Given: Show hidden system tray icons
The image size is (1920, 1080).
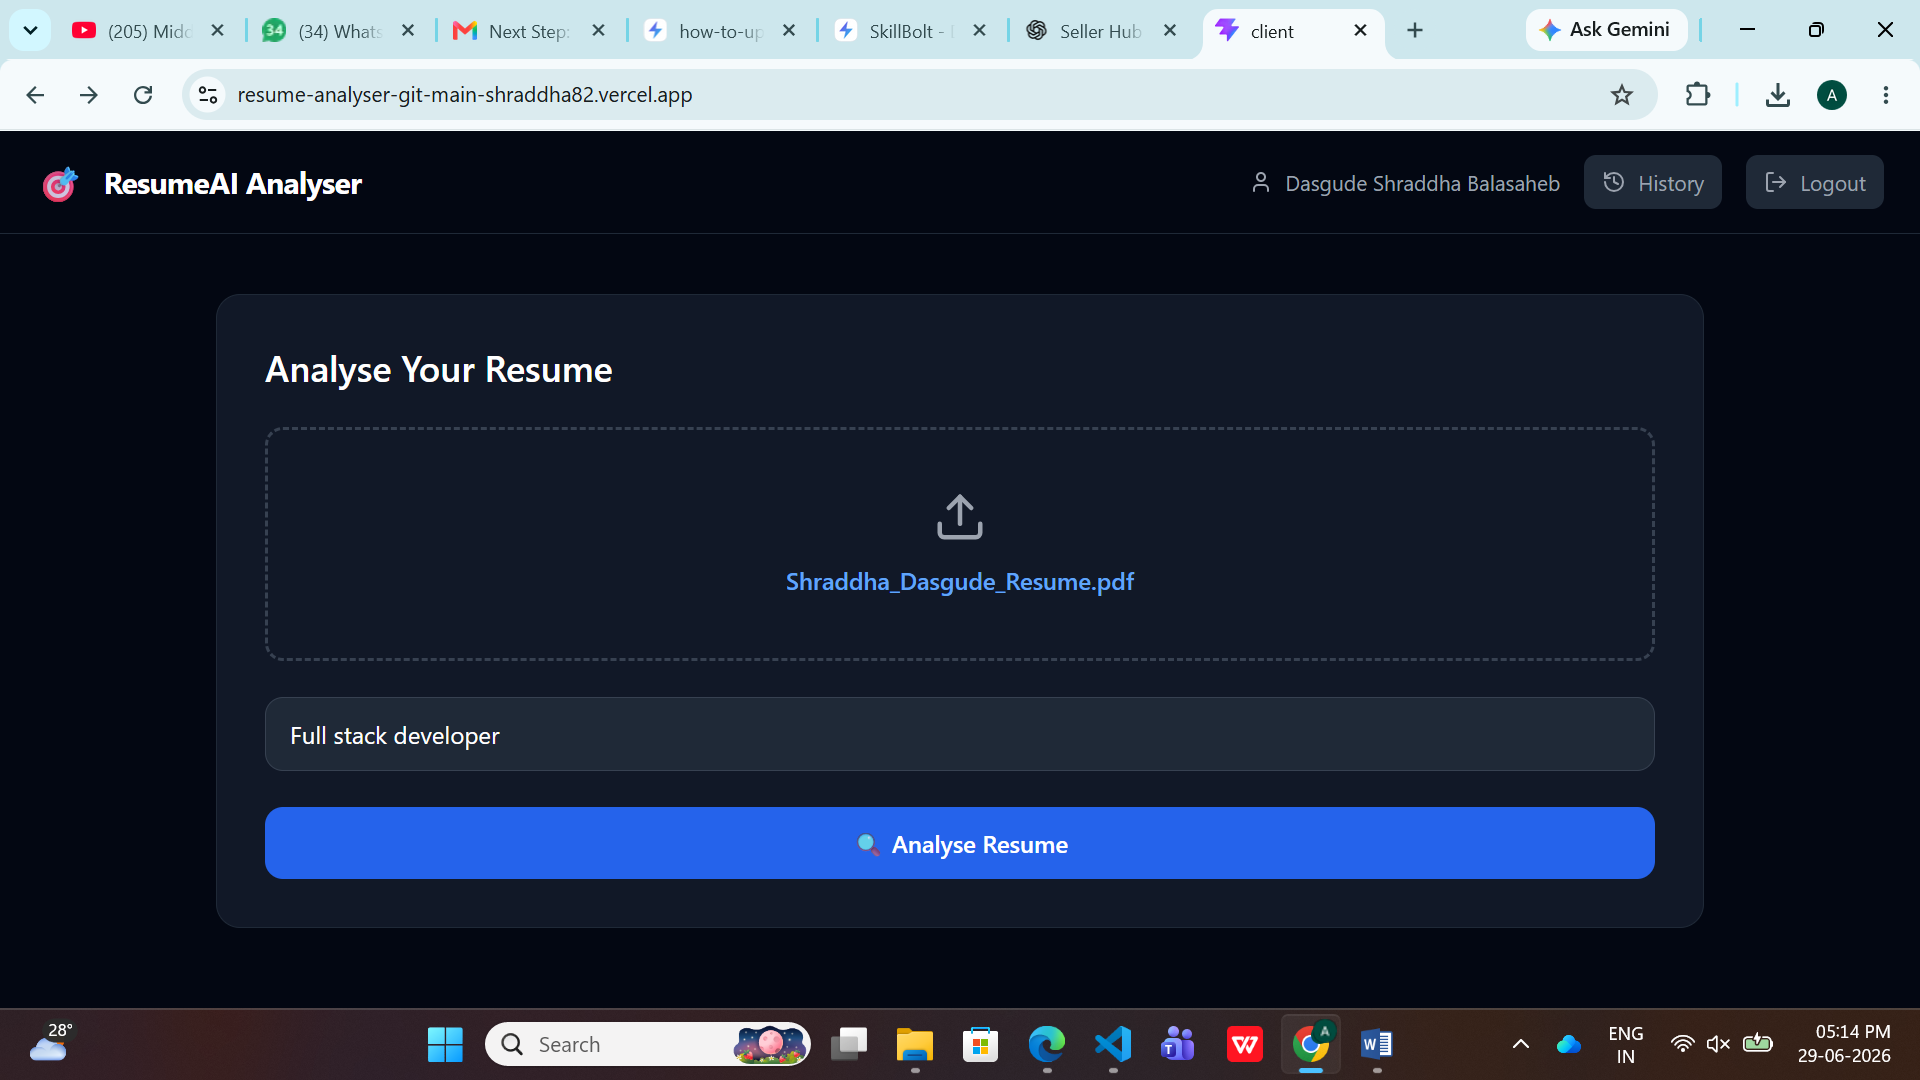Looking at the screenshot, I should 1521,1045.
